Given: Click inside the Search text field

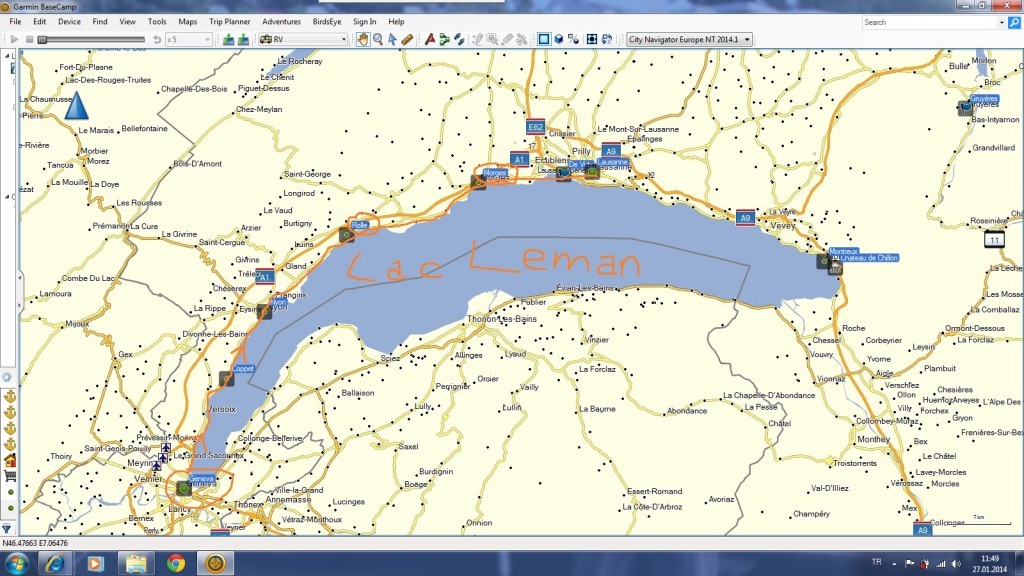Looking at the screenshot, I should tap(932, 22).
